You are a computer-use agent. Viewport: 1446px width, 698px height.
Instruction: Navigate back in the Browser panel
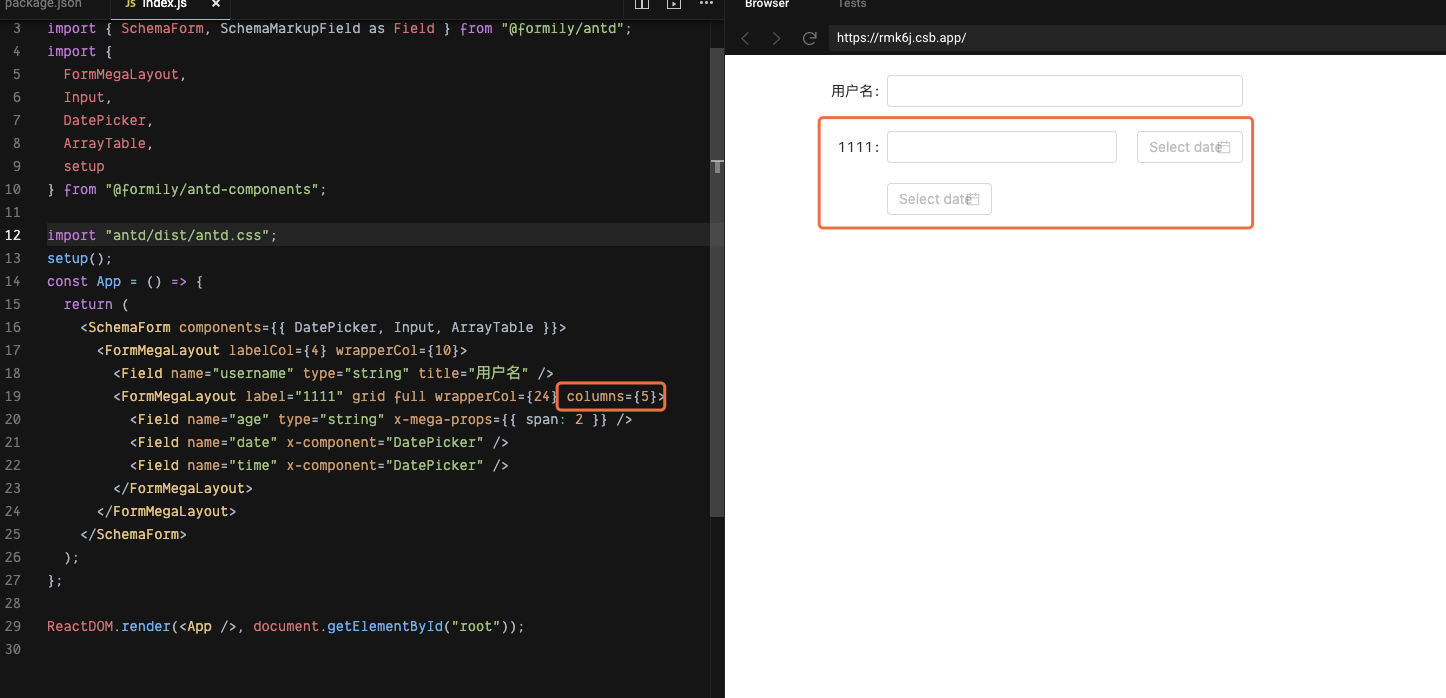[x=746, y=38]
